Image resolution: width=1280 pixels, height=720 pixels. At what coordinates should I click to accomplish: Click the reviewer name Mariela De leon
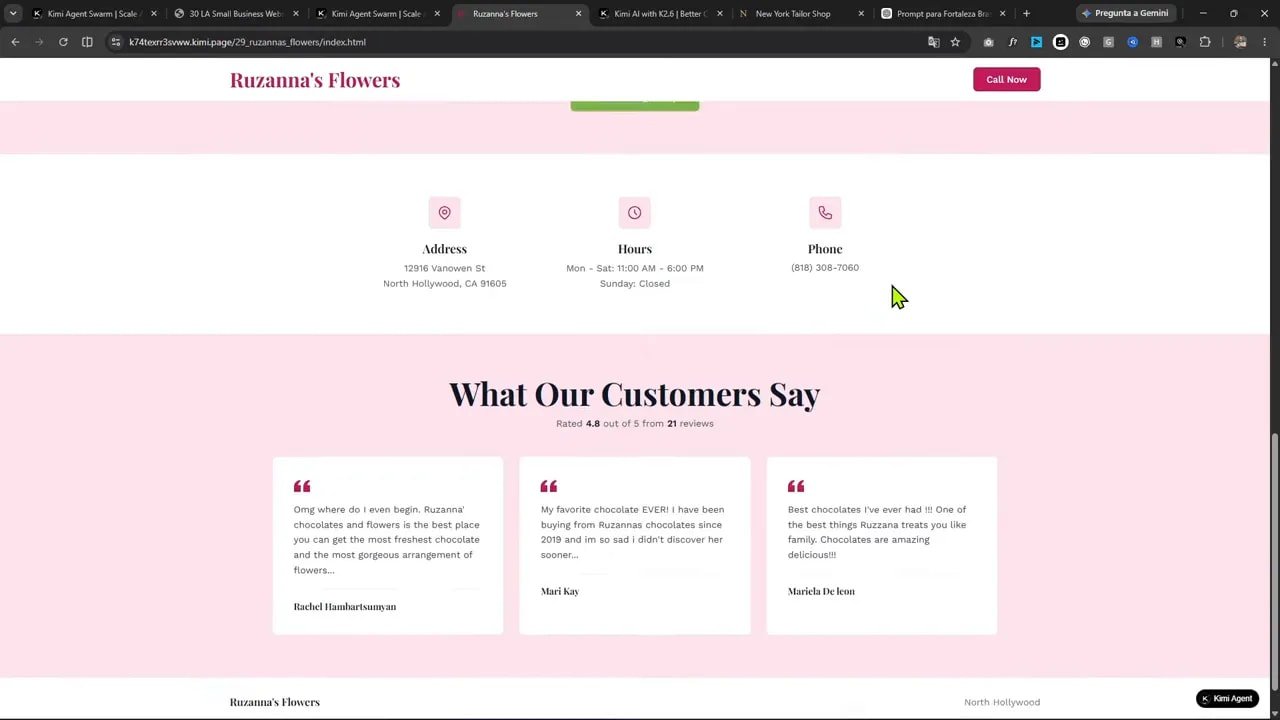pos(821,591)
